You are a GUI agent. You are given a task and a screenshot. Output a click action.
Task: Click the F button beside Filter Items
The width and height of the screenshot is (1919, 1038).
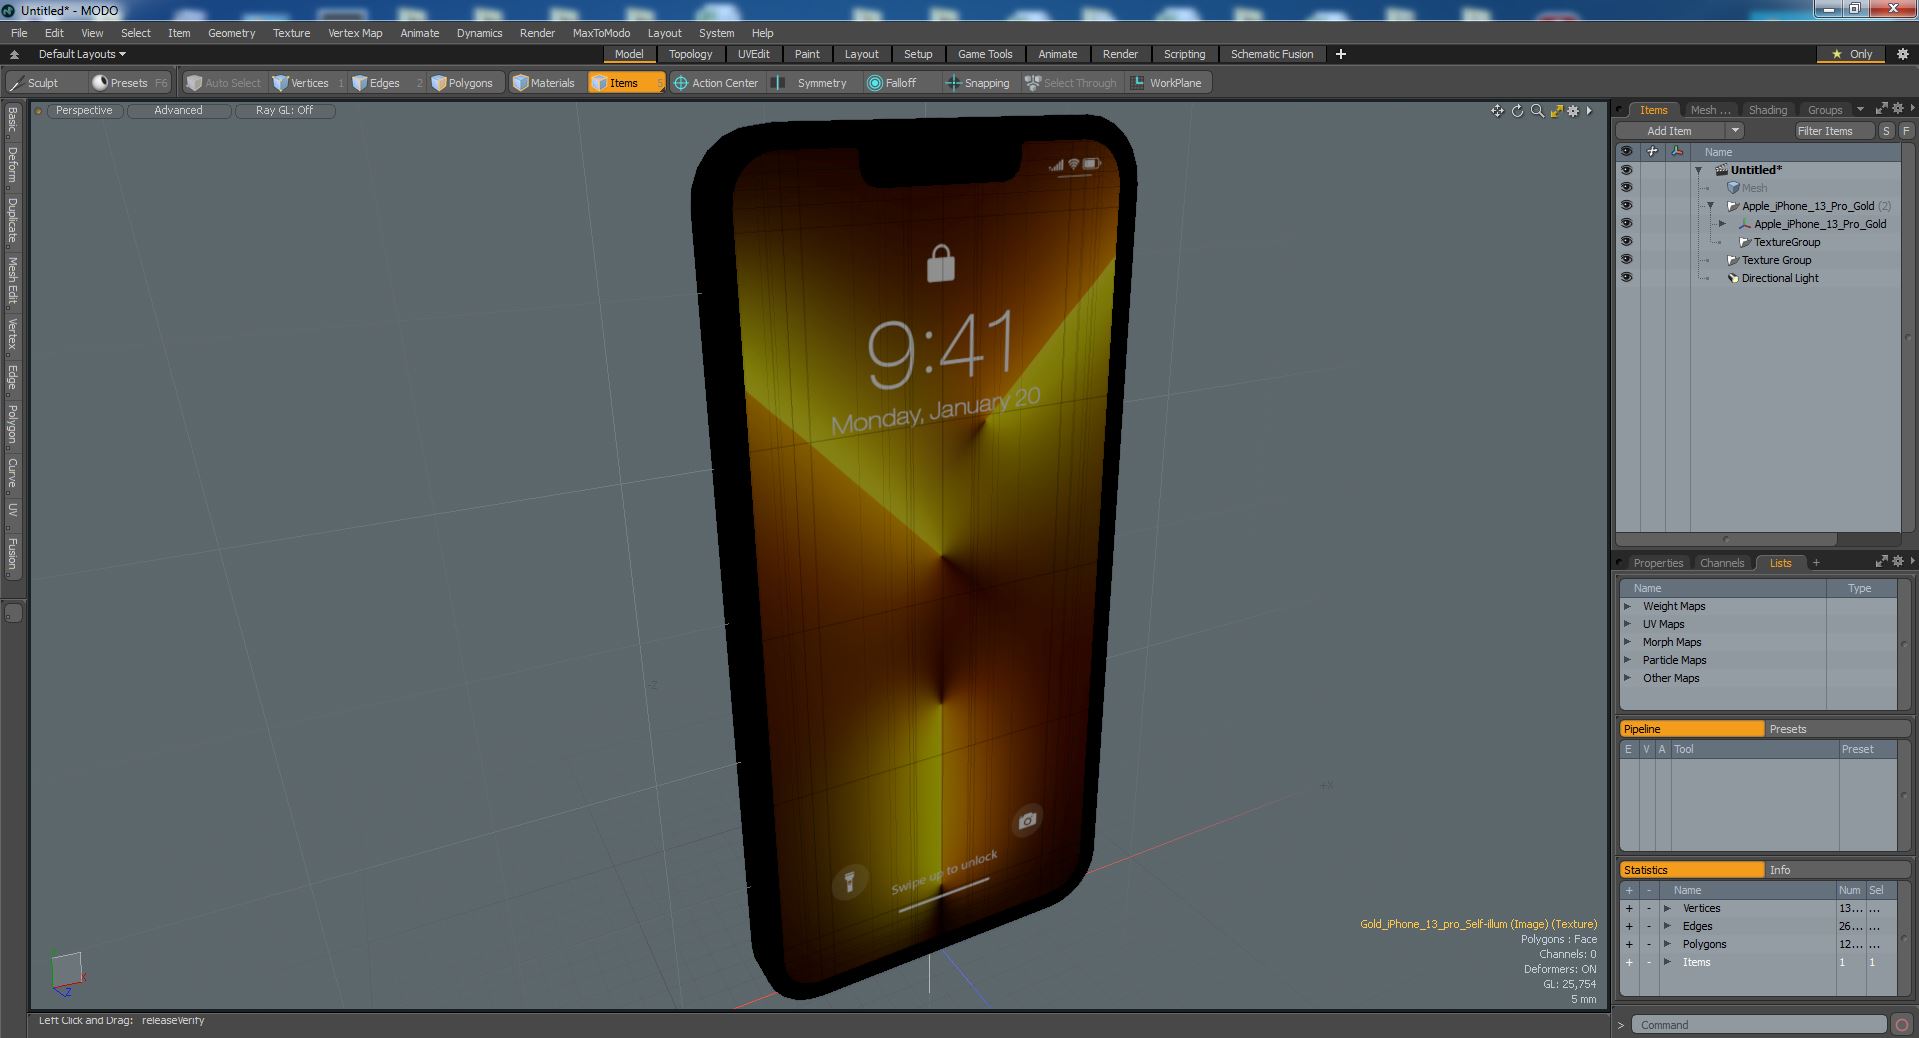coord(1906,131)
